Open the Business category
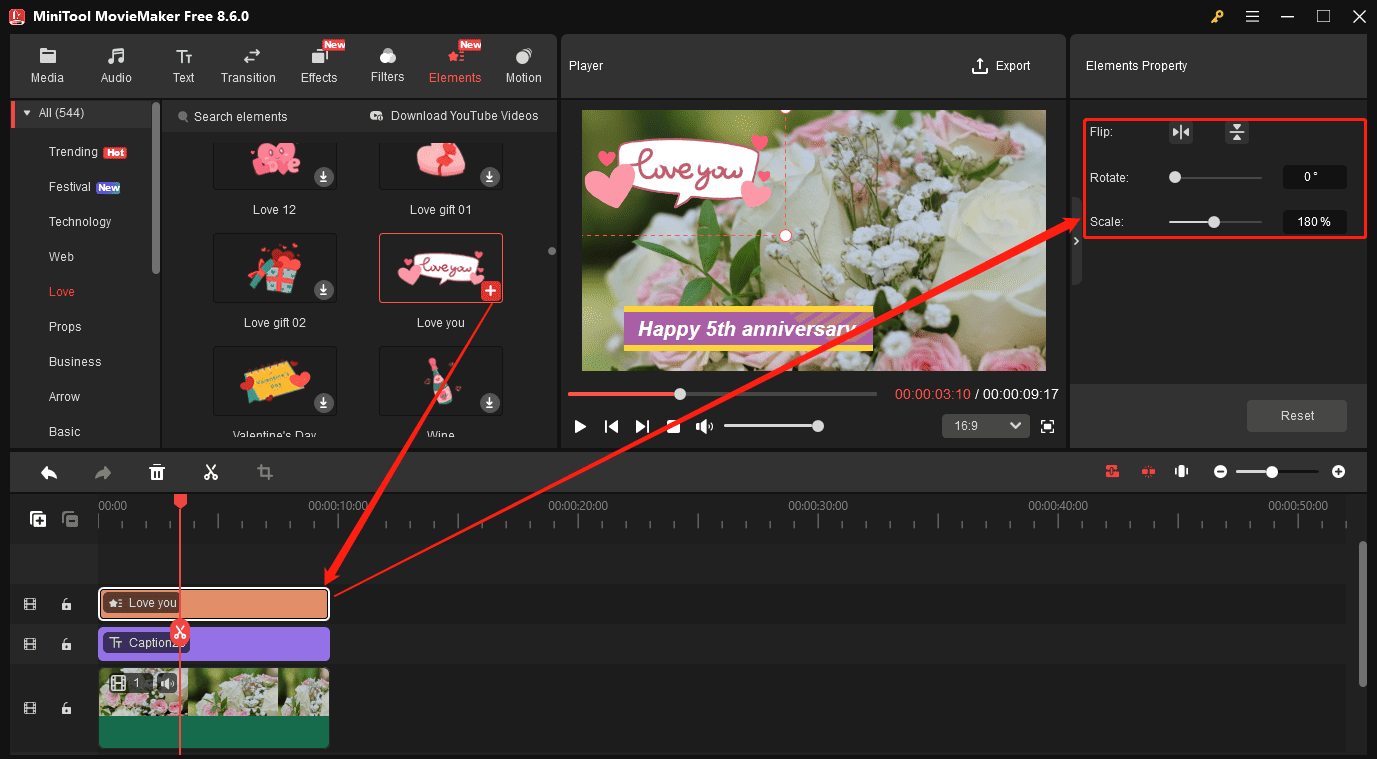Image resolution: width=1377 pixels, height=759 pixels. tap(75, 362)
